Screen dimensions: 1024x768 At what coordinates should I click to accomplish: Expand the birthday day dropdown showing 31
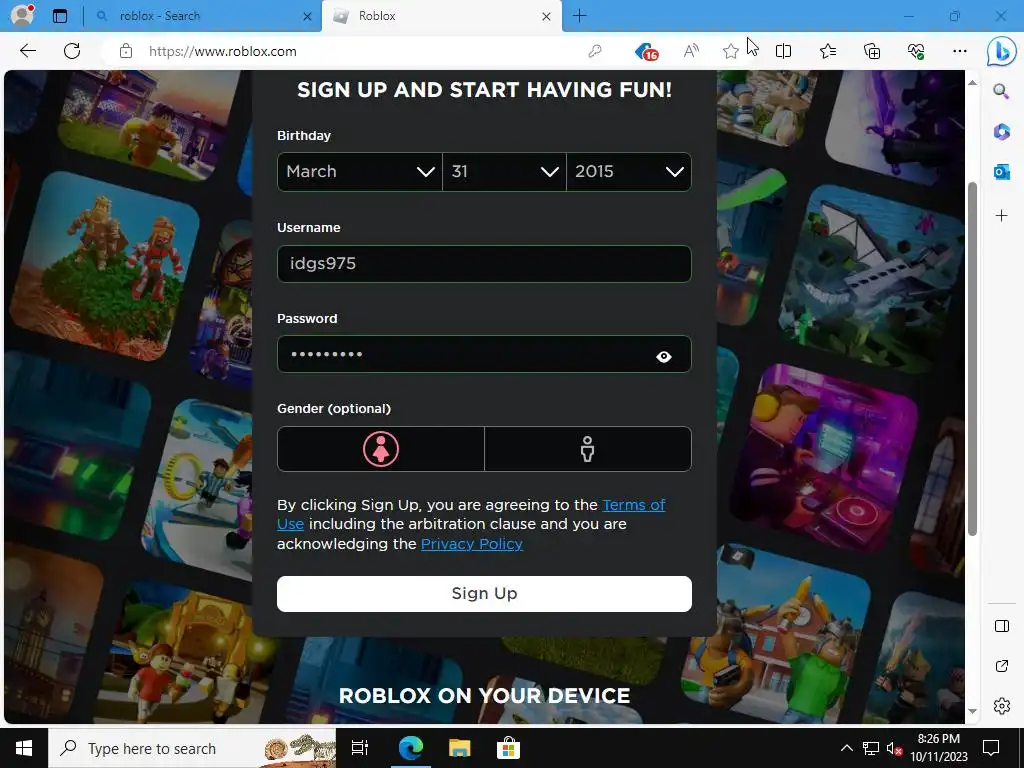coord(504,172)
